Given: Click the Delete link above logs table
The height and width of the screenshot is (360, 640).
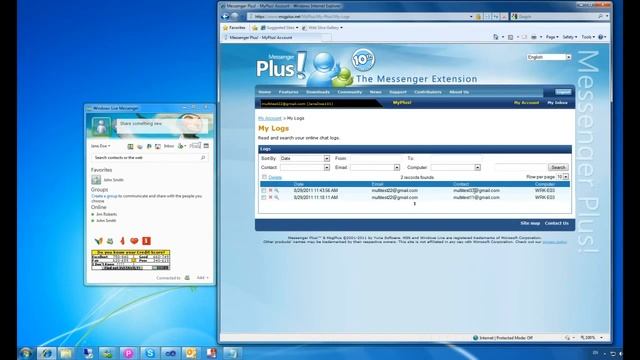Looking at the screenshot, I should point(275,178).
